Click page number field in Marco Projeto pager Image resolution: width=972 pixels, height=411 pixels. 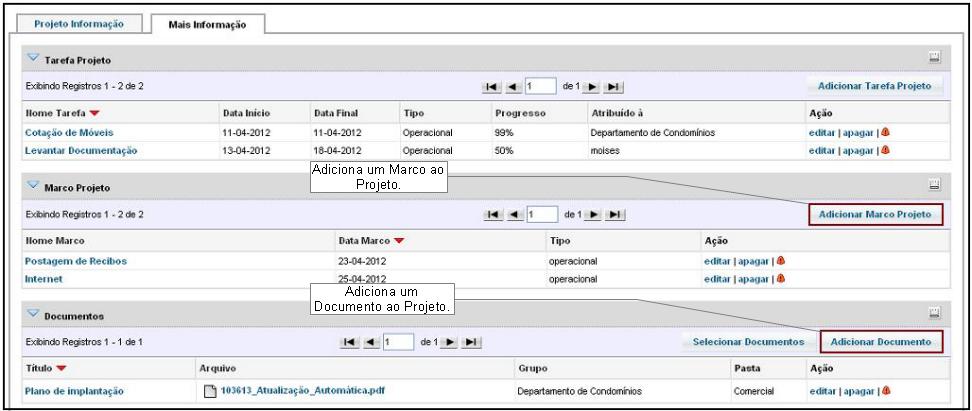tap(542, 214)
